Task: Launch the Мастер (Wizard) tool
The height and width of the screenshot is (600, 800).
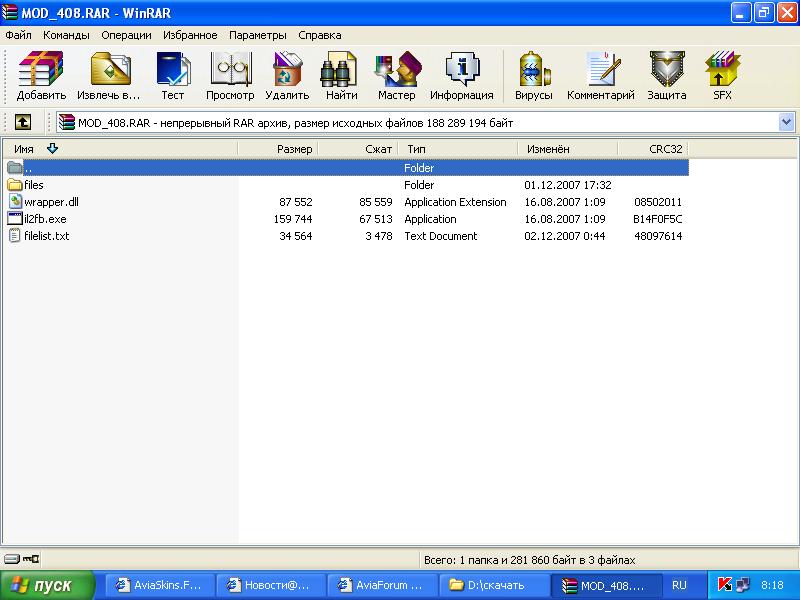Action: [396, 76]
